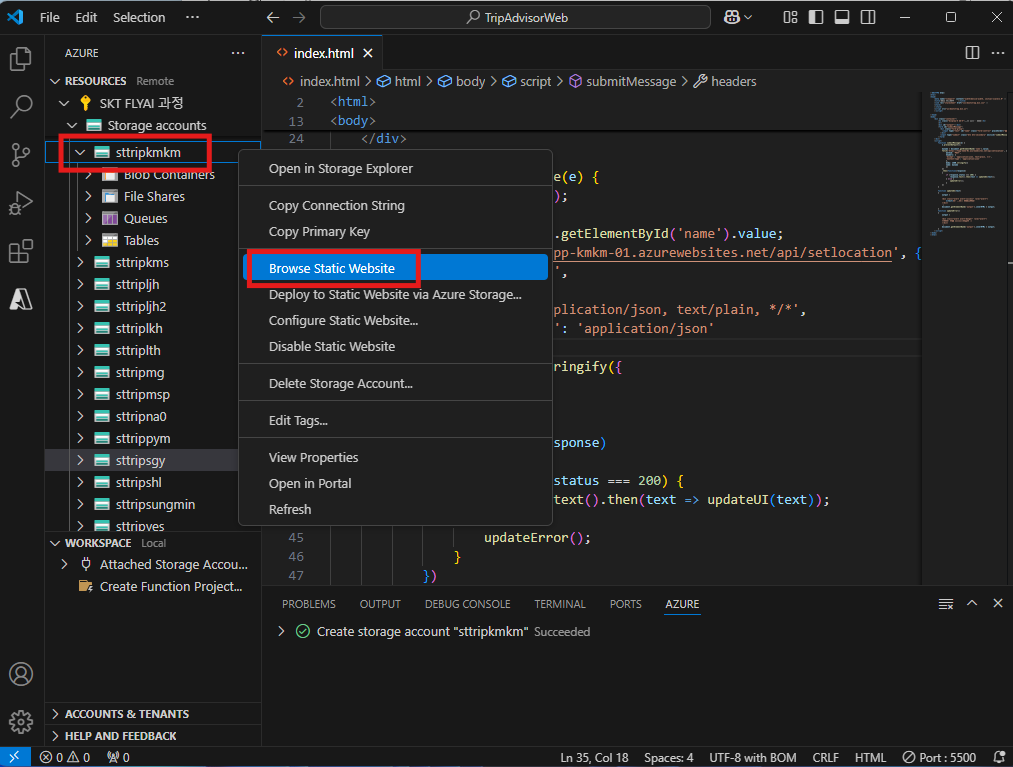Open the notifications bell in status bar

(x=999, y=757)
